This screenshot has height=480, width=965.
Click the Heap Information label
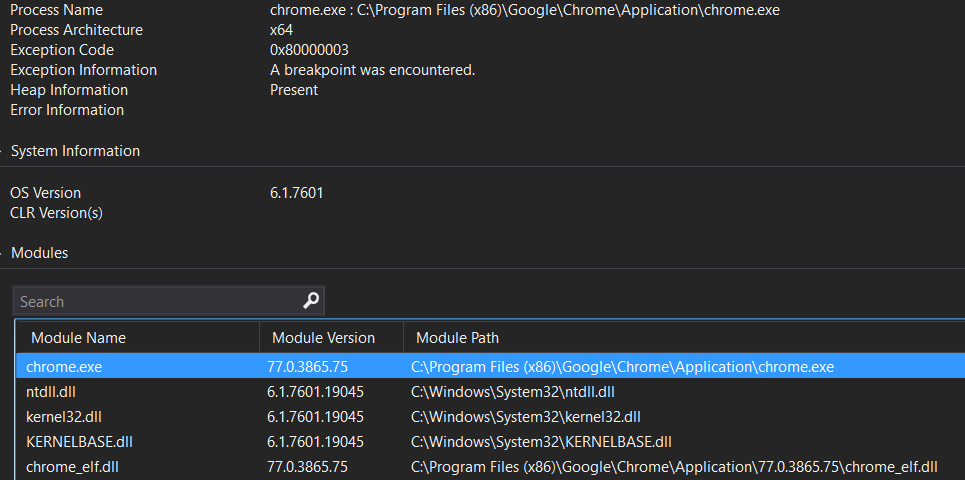69,90
